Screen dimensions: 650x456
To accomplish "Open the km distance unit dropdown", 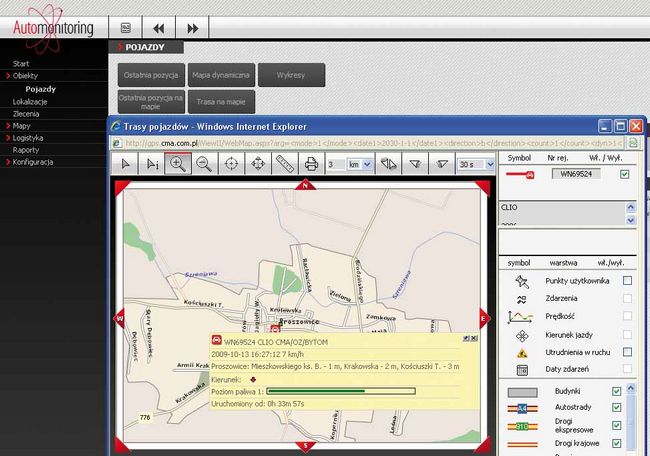I will (366, 164).
